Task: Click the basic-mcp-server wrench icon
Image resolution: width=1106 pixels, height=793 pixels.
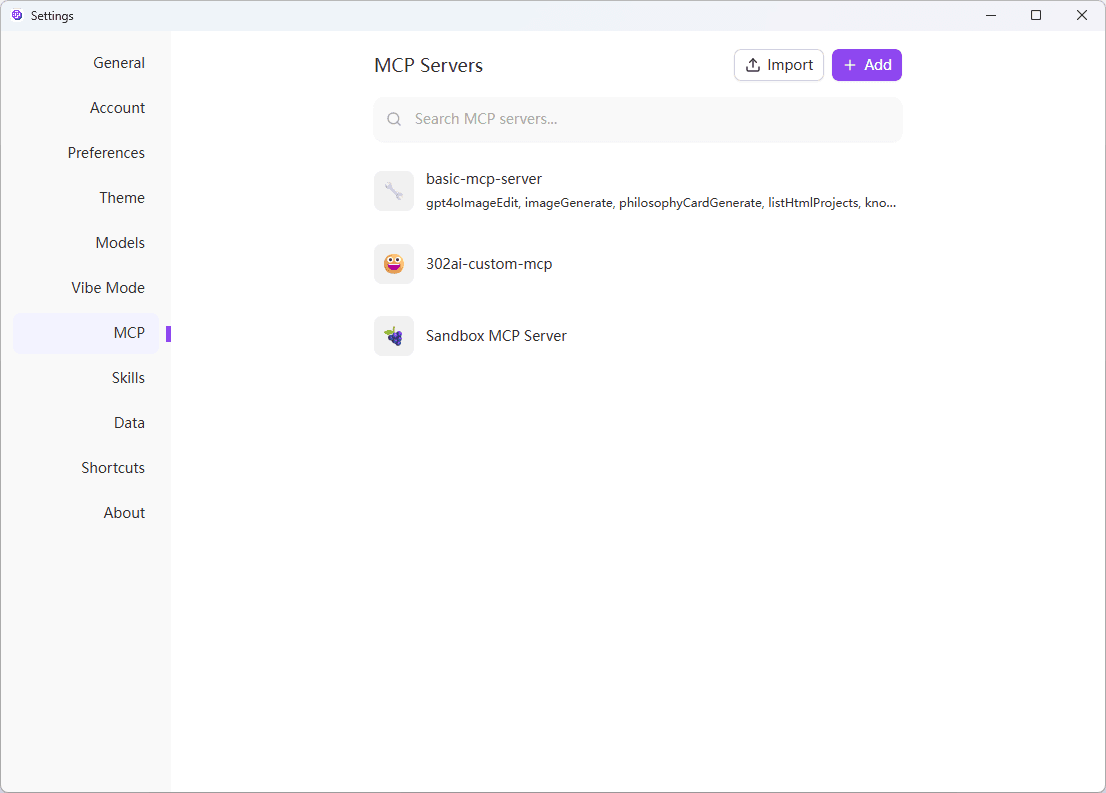Action: coord(394,190)
